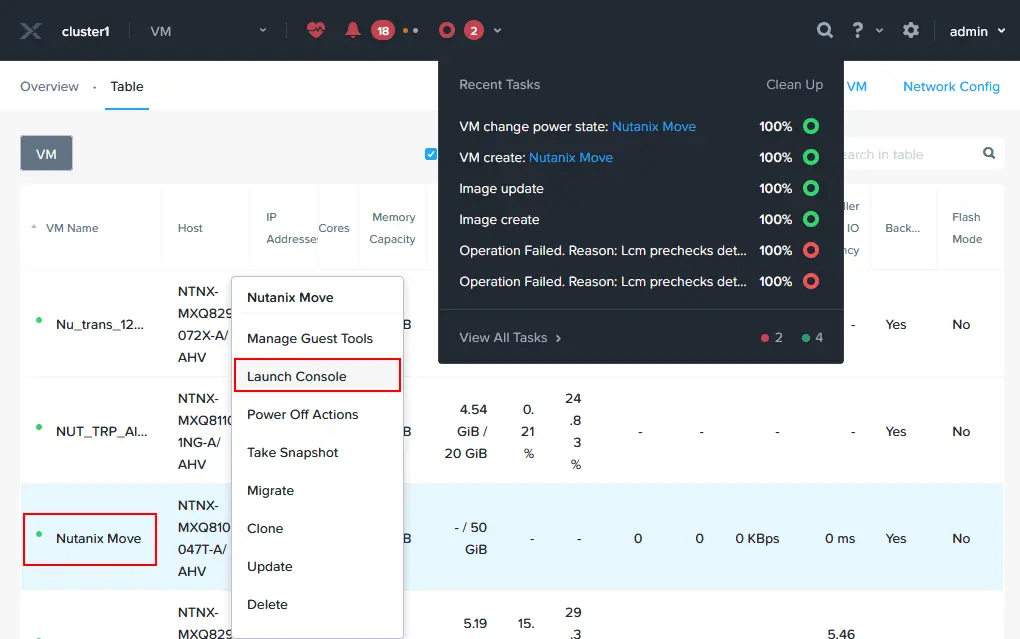The width and height of the screenshot is (1020, 639).
Task: Choose Clone from the context menu
Action: (x=265, y=528)
